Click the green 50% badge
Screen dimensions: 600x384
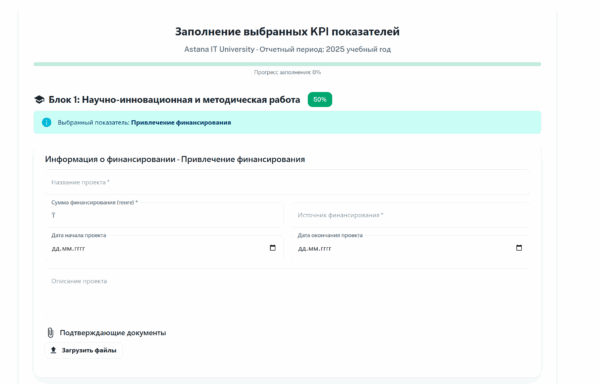tap(320, 99)
